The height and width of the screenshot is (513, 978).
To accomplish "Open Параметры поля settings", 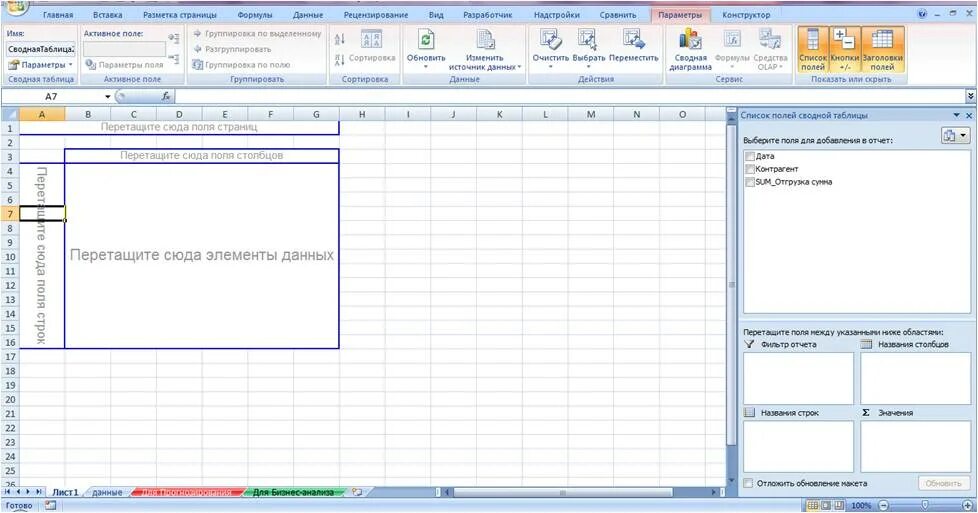I will pos(124,64).
